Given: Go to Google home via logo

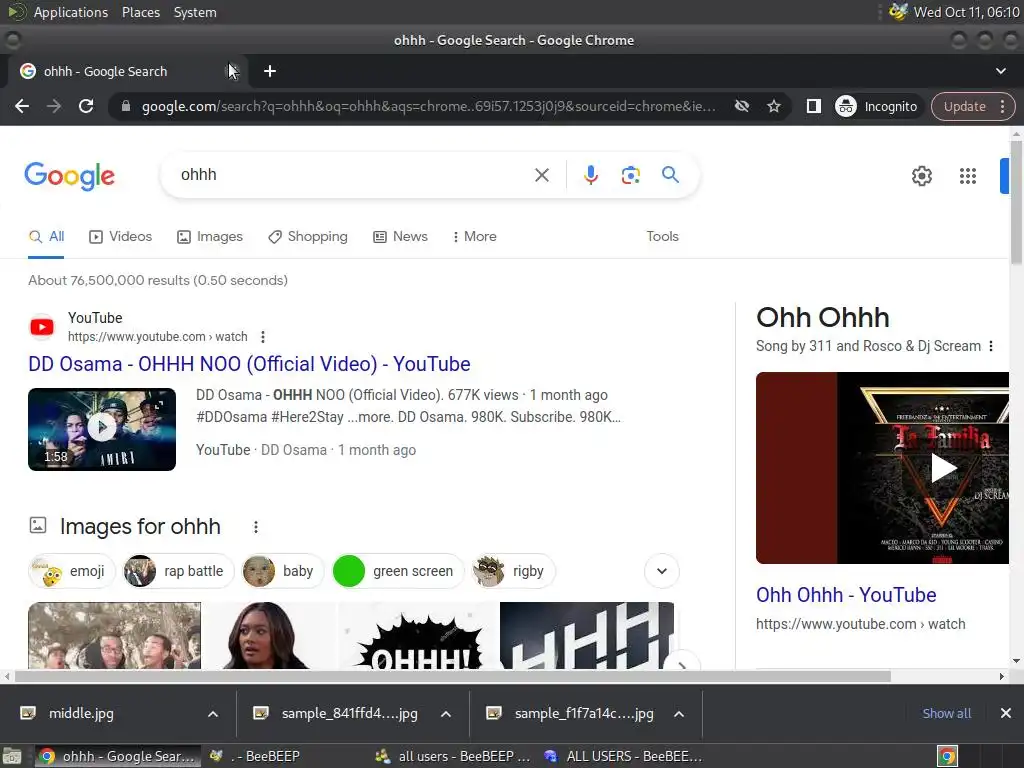Looking at the screenshot, I should 70,176.
